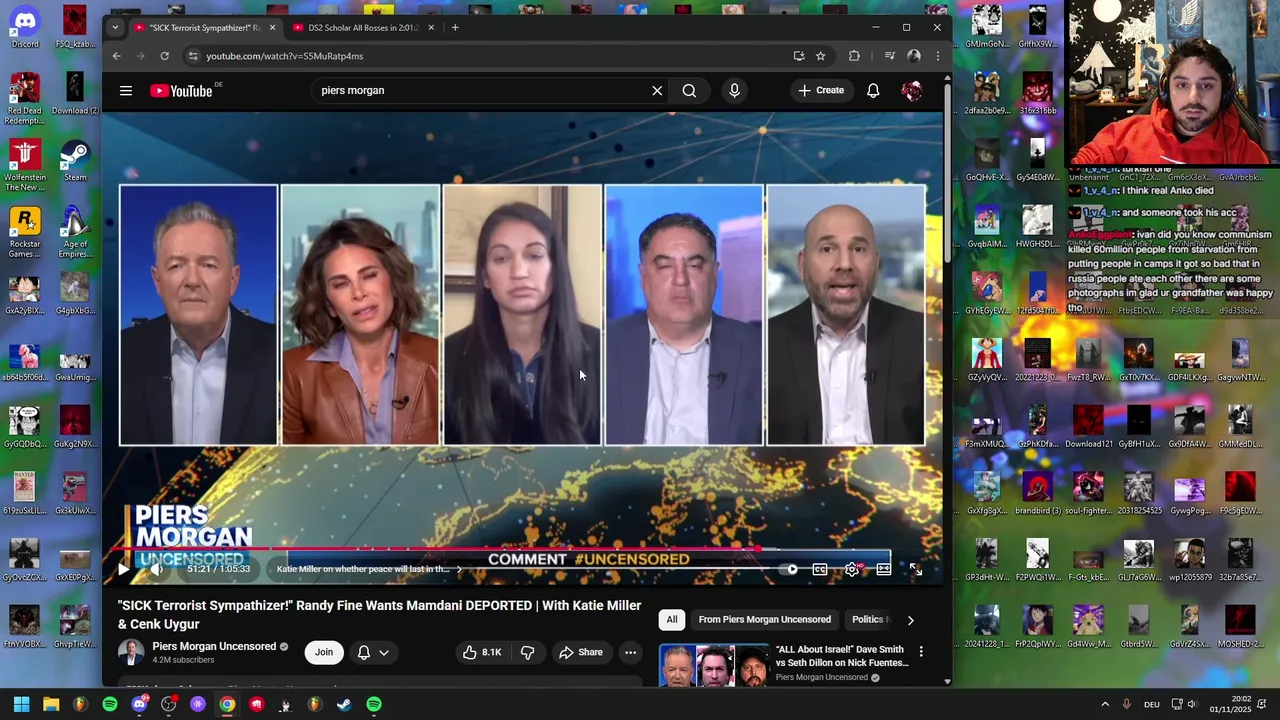Open the Discord desktop icon
Screen dimensions: 1280x720
click(x=25, y=27)
